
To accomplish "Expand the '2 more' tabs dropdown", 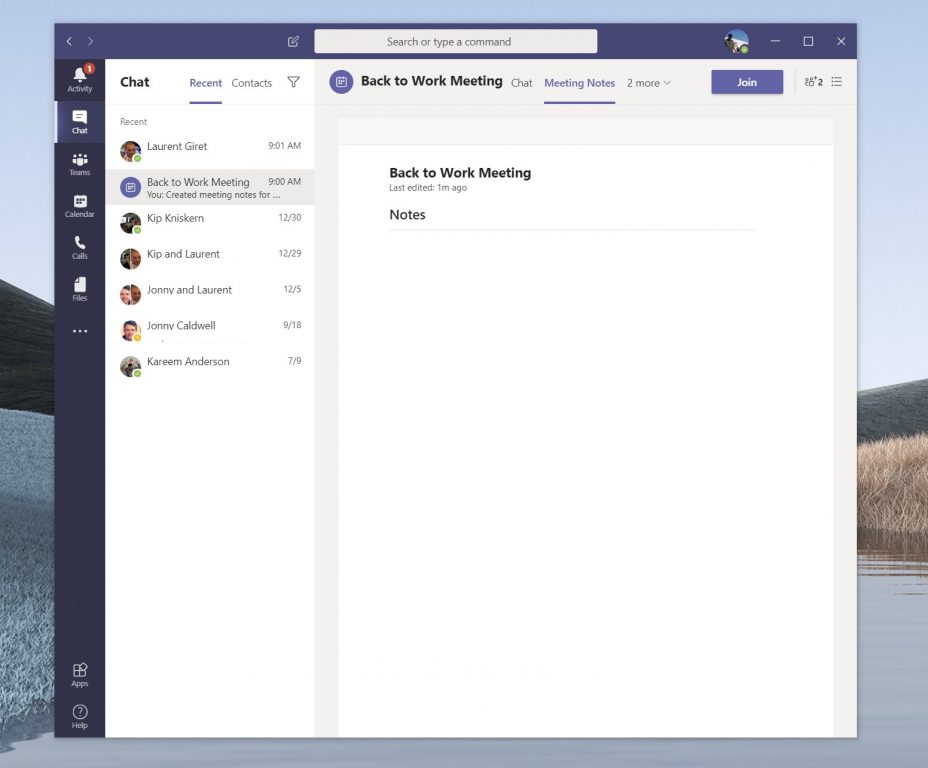I will click(x=649, y=83).
